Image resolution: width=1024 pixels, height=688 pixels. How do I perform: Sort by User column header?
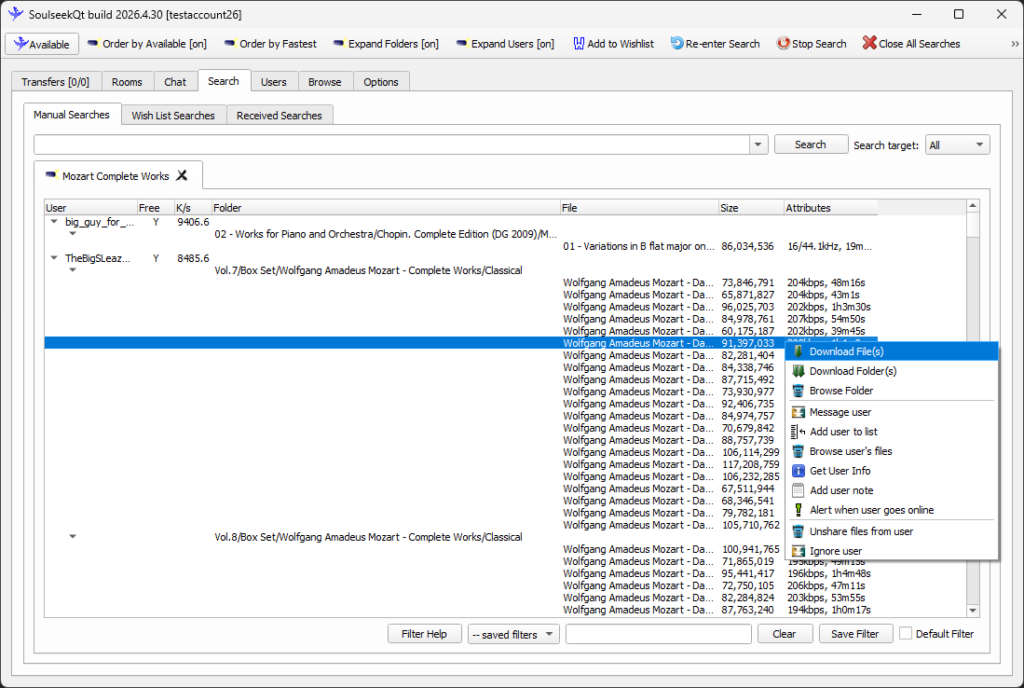click(91, 208)
